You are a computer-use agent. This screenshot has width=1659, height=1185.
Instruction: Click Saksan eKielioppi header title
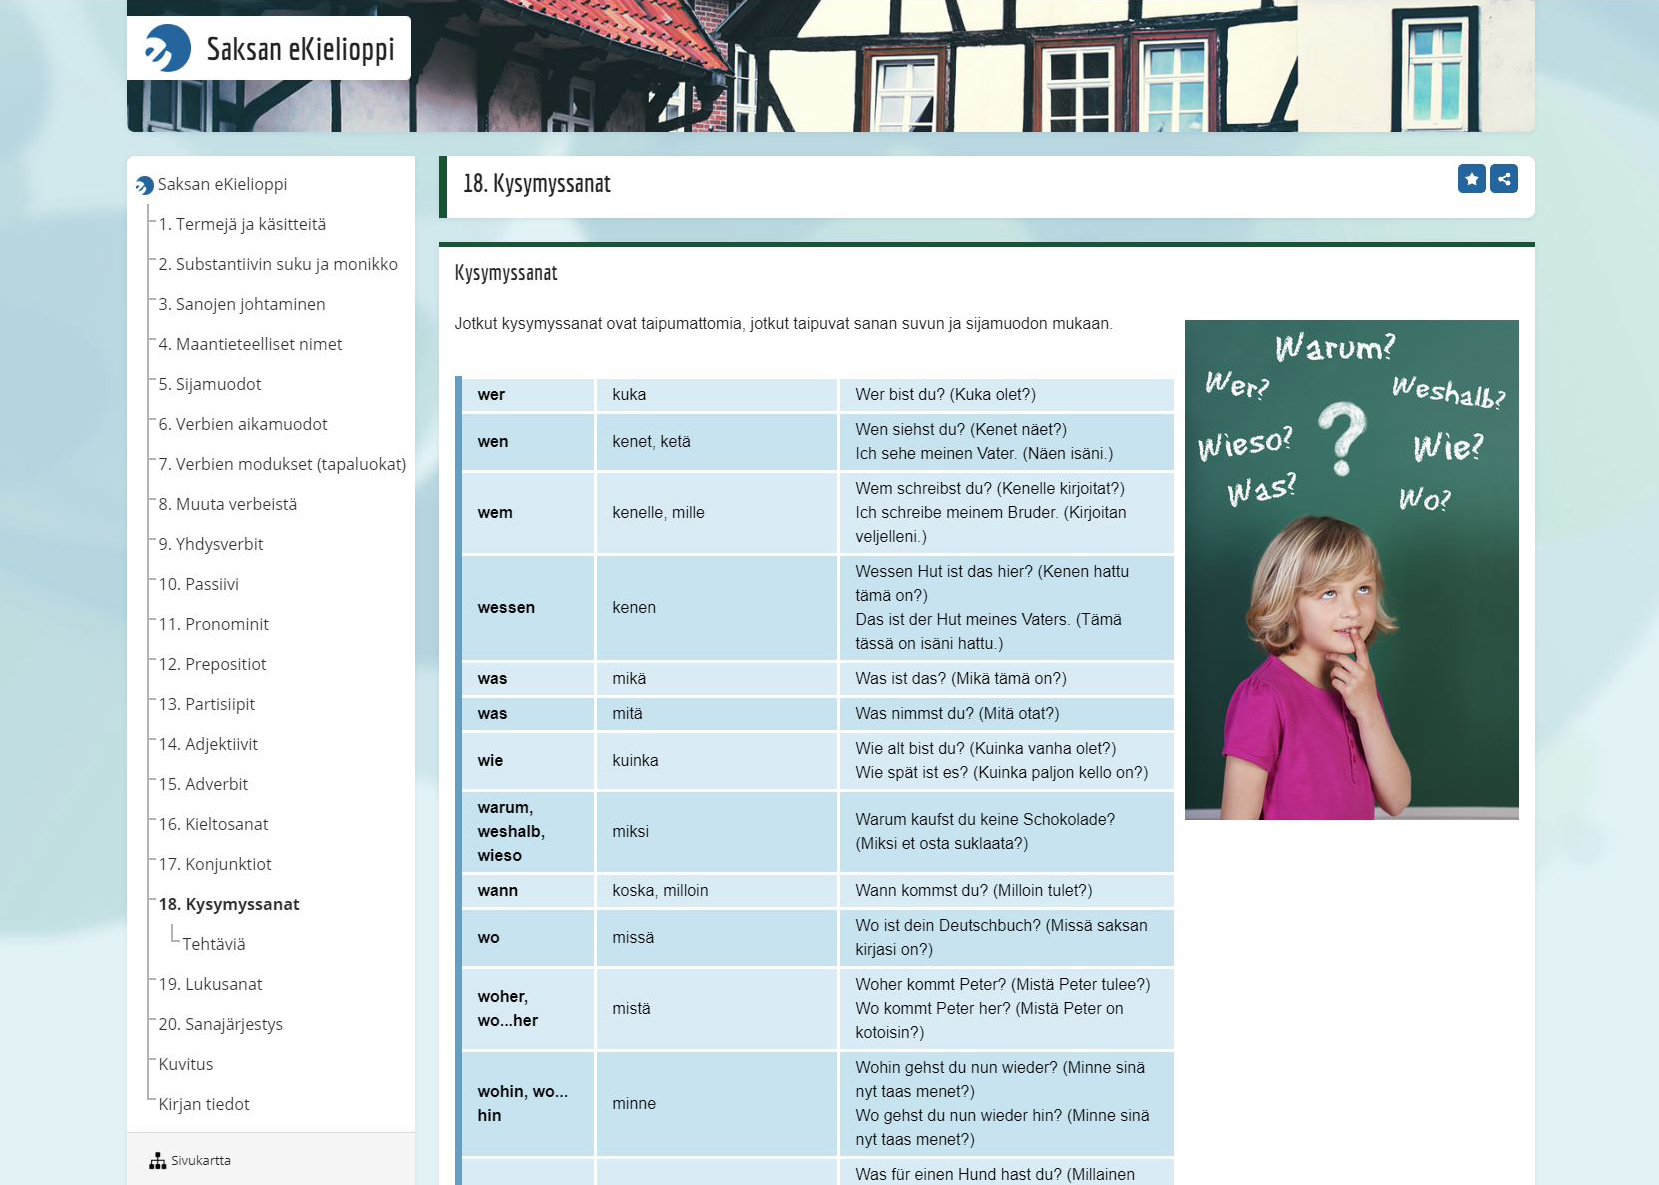(x=300, y=49)
